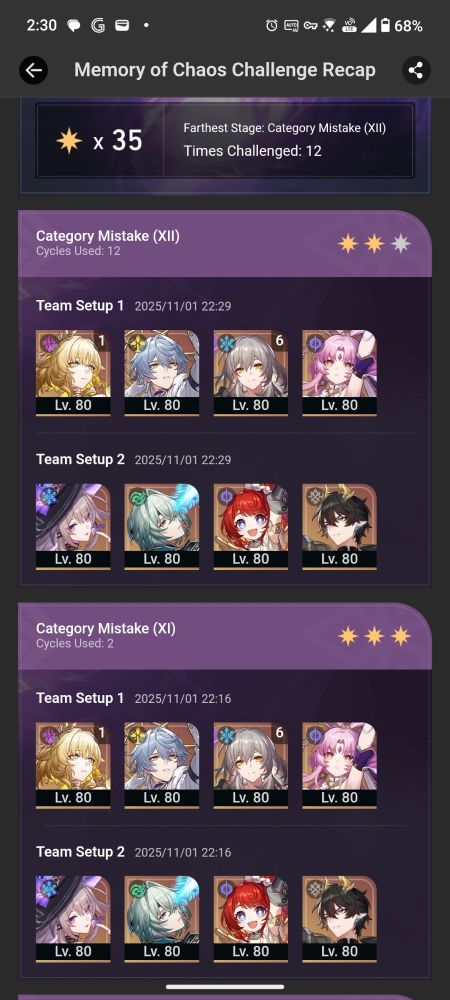
Task: Tap black-haired horned character in Stage XI Team 2
Action: point(339,919)
